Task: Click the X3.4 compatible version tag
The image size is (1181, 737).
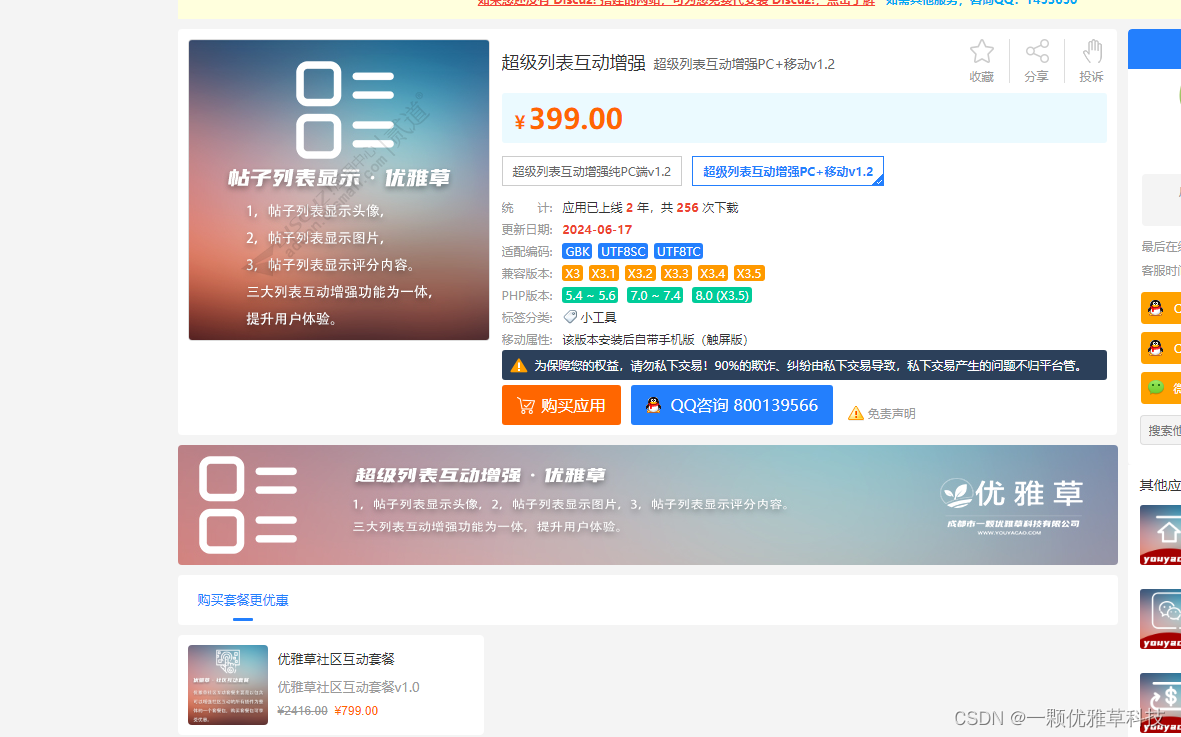Action: [x=713, y=273]
